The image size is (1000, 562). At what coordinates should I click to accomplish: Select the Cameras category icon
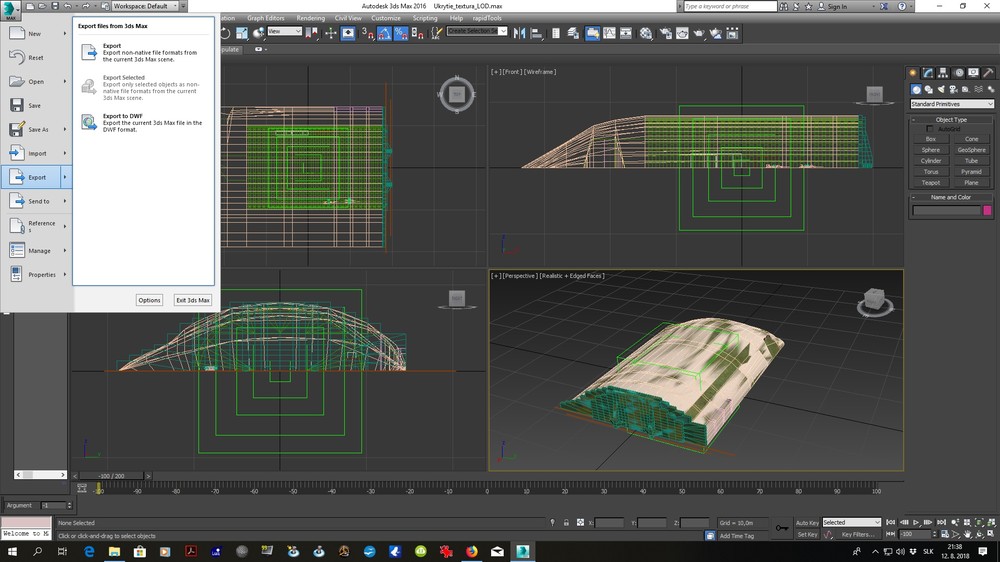pyautogui.click(x=951, y=89)
